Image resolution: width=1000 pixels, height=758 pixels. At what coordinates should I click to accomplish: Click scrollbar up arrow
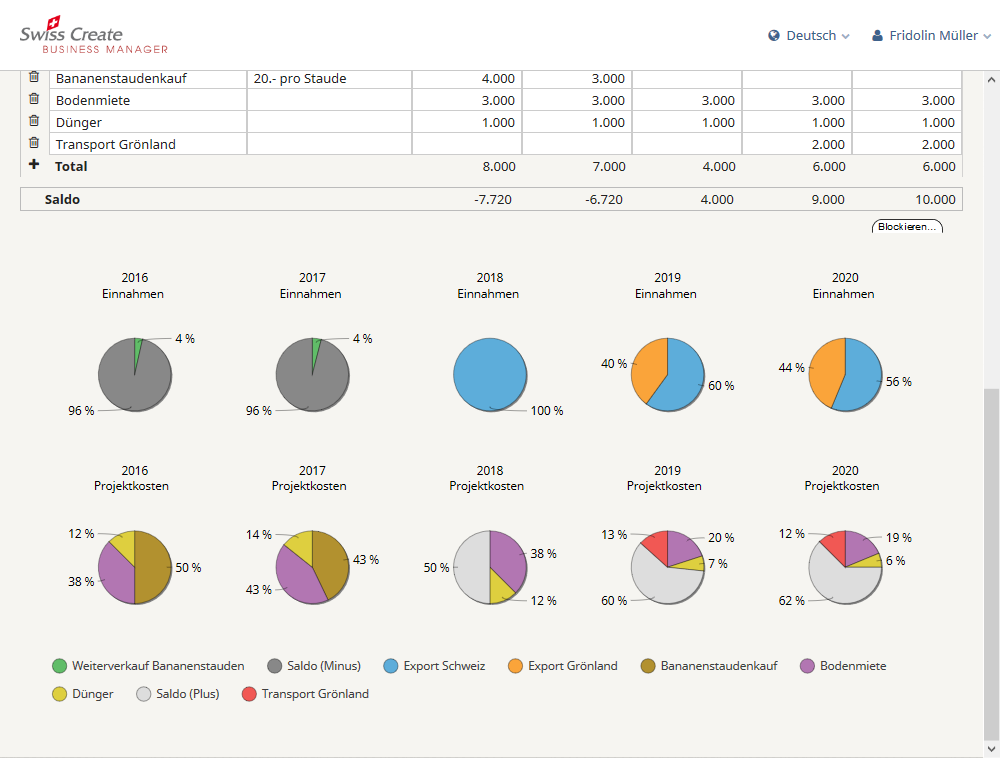point(991,80)
